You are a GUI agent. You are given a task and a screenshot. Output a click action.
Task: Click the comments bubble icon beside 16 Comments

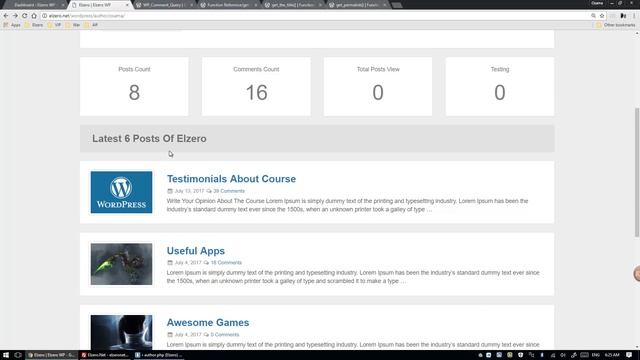pos(206,262)
